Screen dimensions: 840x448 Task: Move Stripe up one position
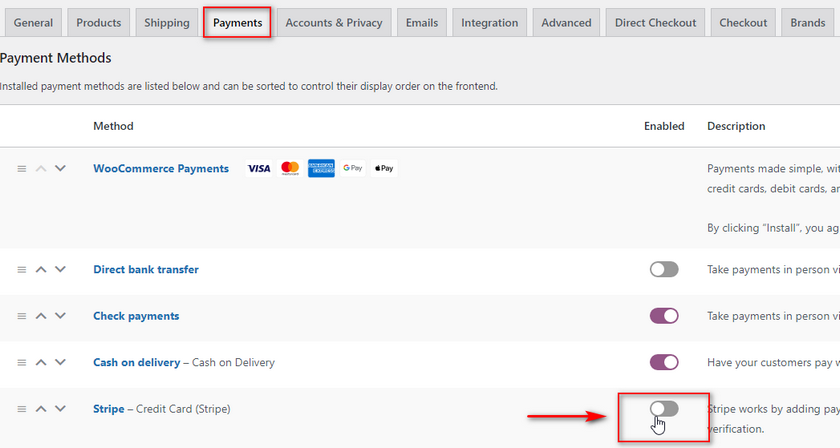tap(41, 408)
